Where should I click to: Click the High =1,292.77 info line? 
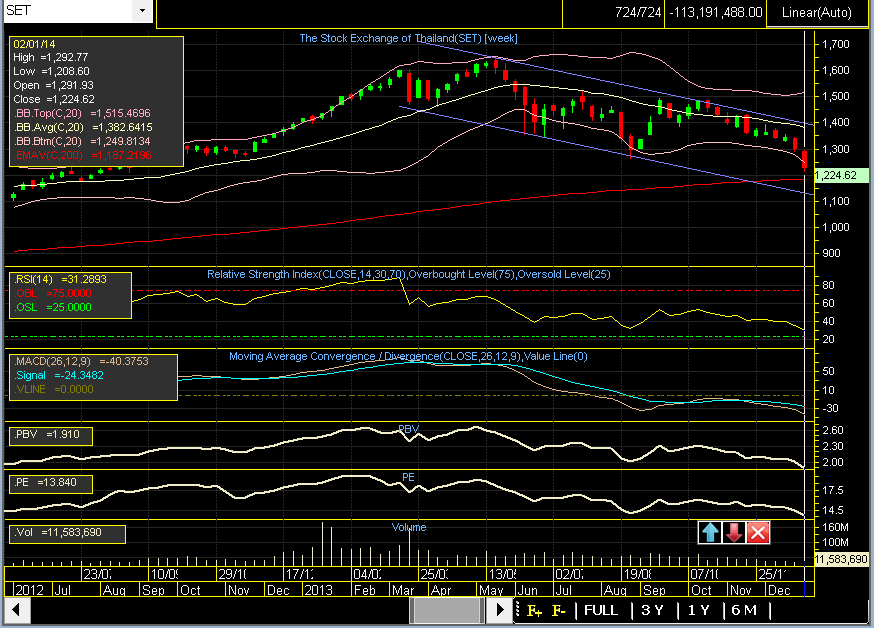[x=51, y=57]
